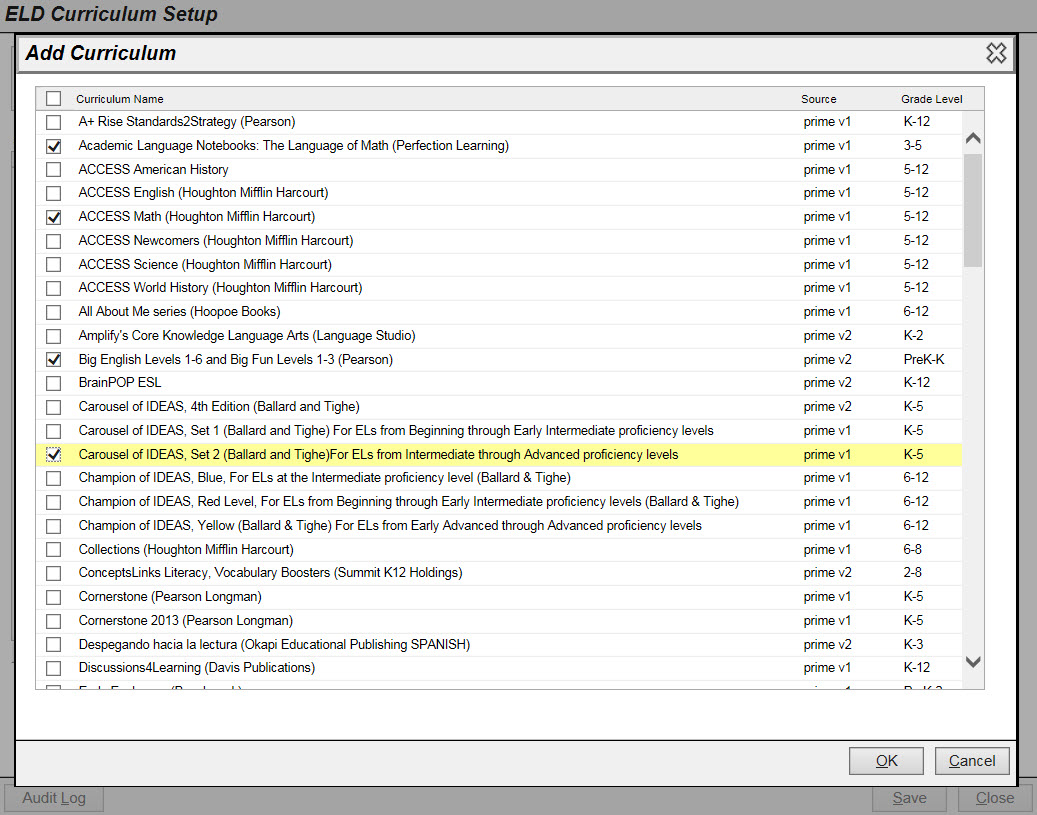Click the Save button in ELD Curriculum Setup
The image size is (1037, 815).
click(x=910, y=798)
